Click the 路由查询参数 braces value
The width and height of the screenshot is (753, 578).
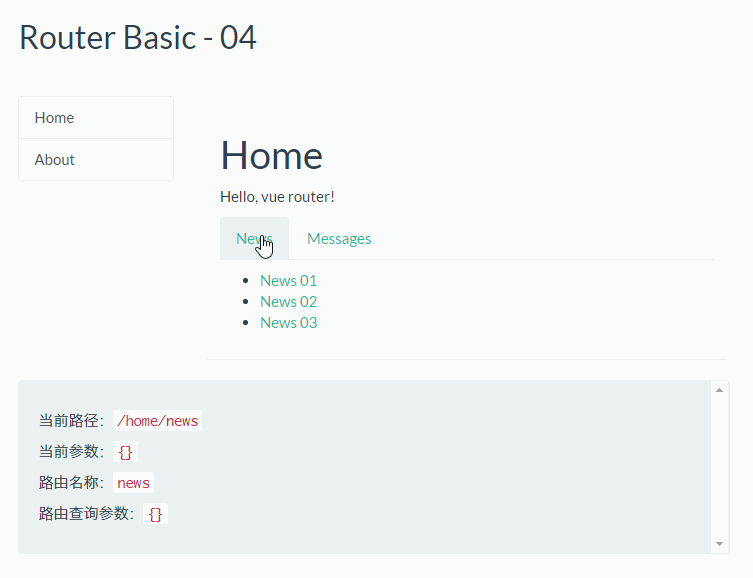tap(155, 514)
